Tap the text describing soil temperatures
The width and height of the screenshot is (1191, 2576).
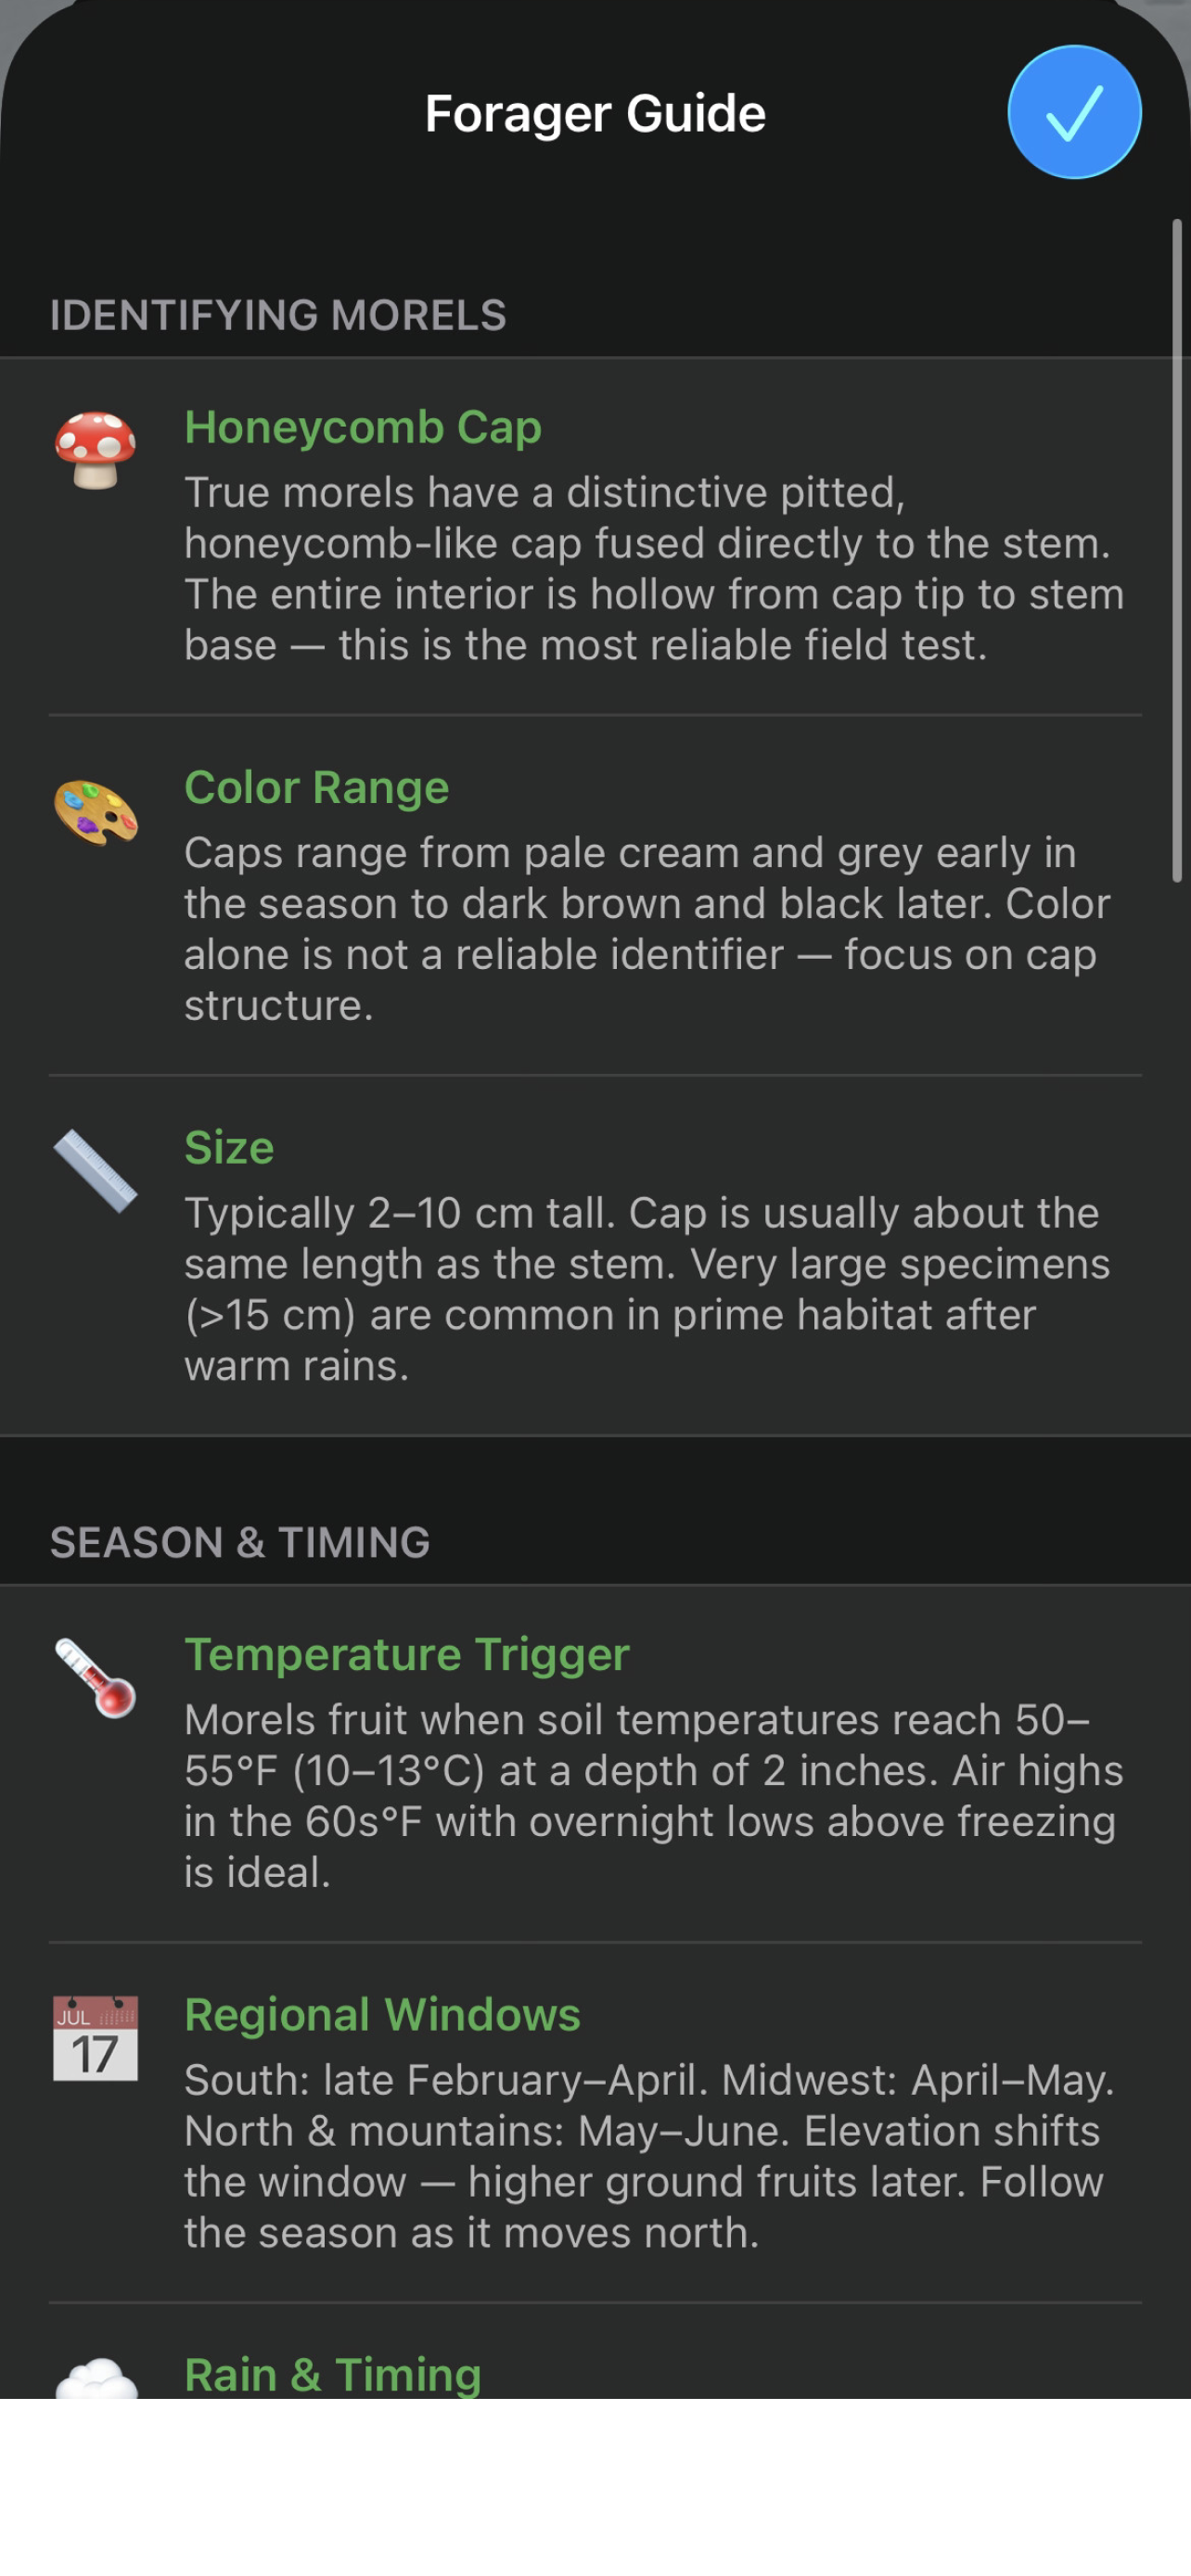(655, 1795)
